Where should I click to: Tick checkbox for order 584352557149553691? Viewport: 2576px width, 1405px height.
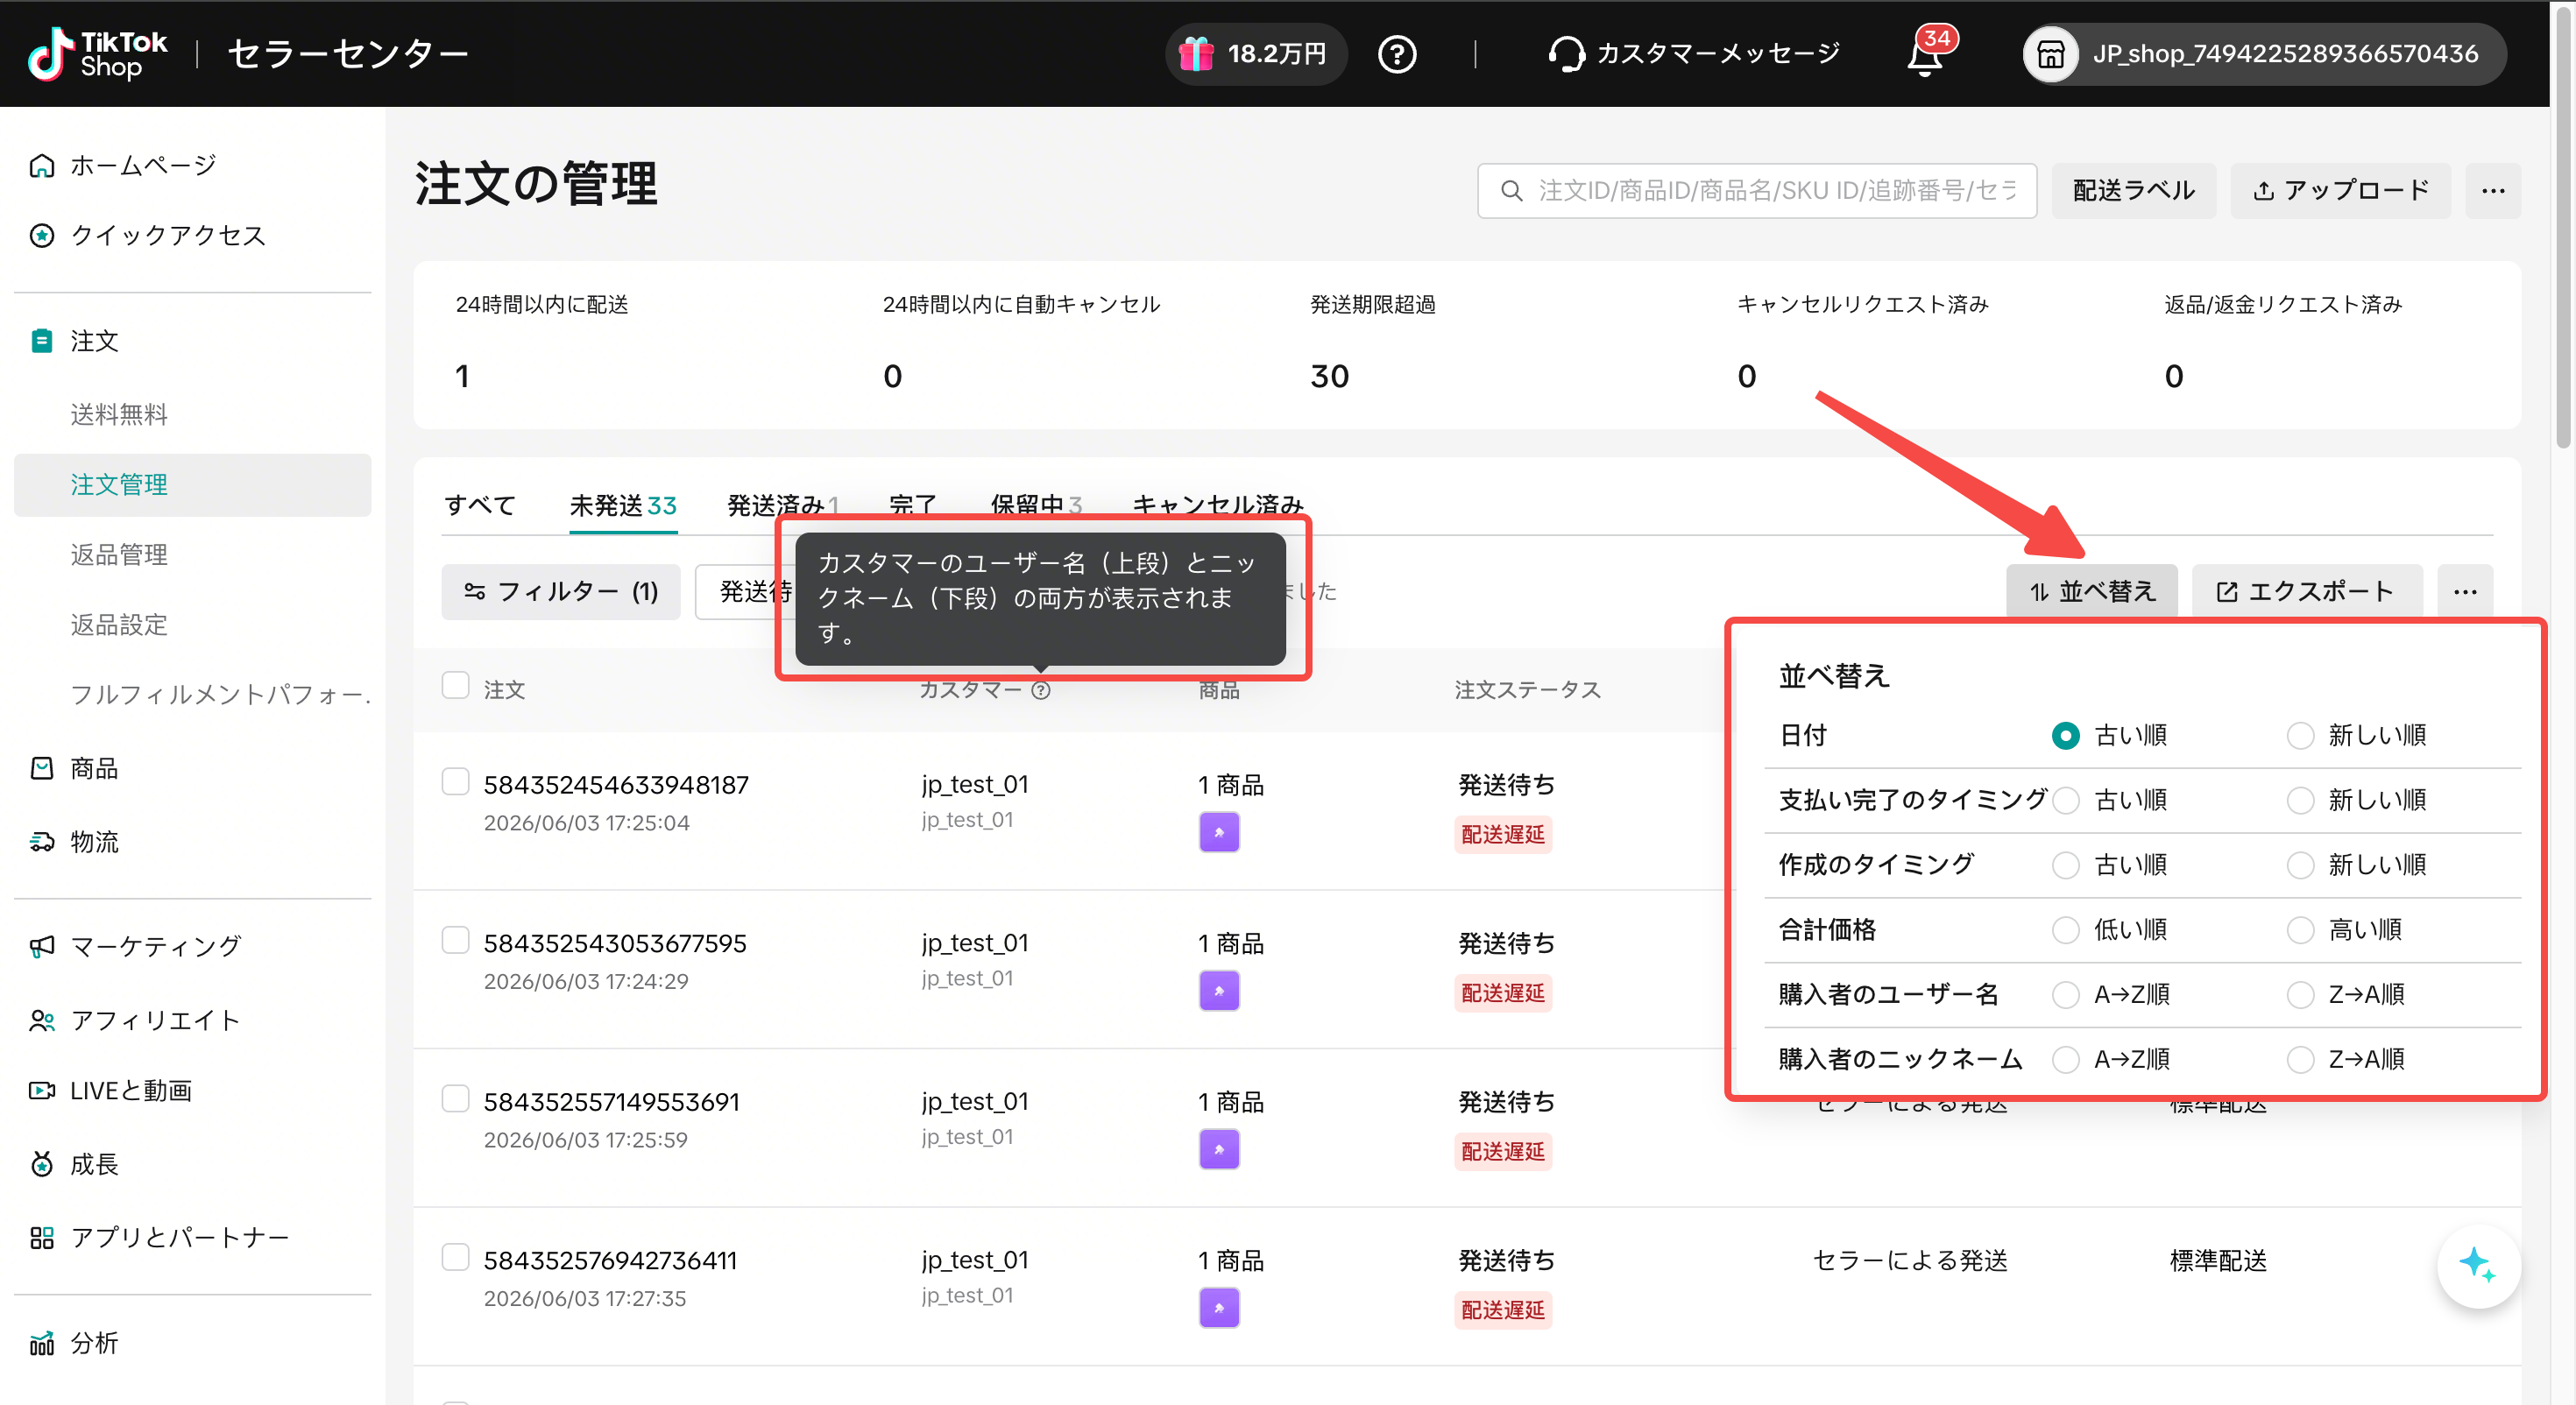(x=456, y=1099)
